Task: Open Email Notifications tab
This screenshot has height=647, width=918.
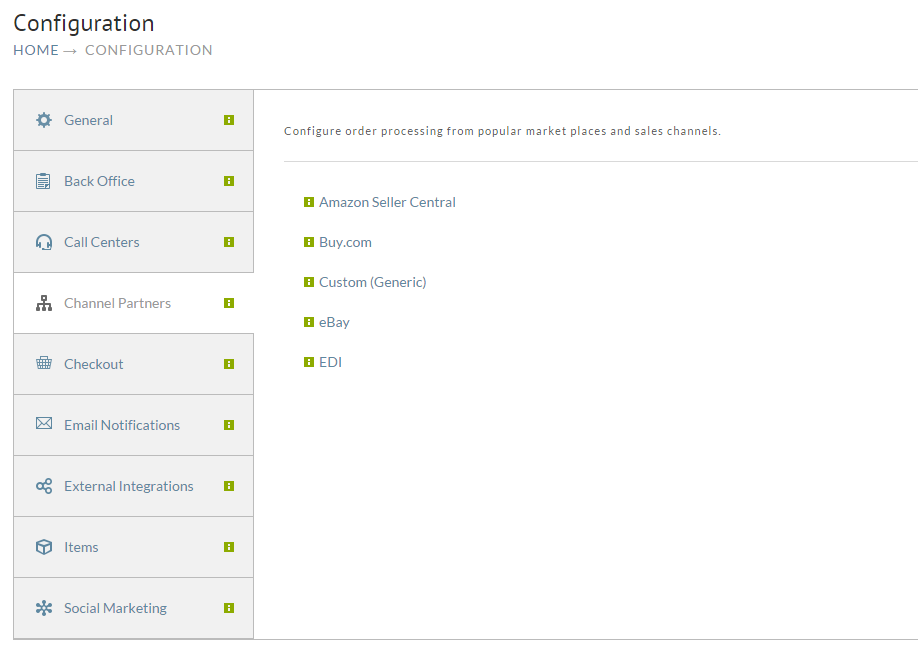Action: pyautogui.click(x=133, y=425)
